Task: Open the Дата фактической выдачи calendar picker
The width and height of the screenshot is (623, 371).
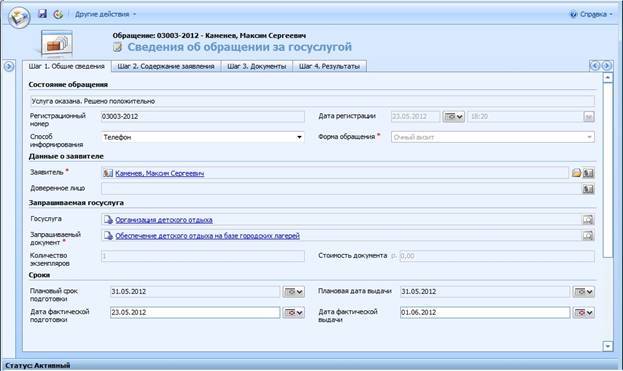Action: [584, 313]
